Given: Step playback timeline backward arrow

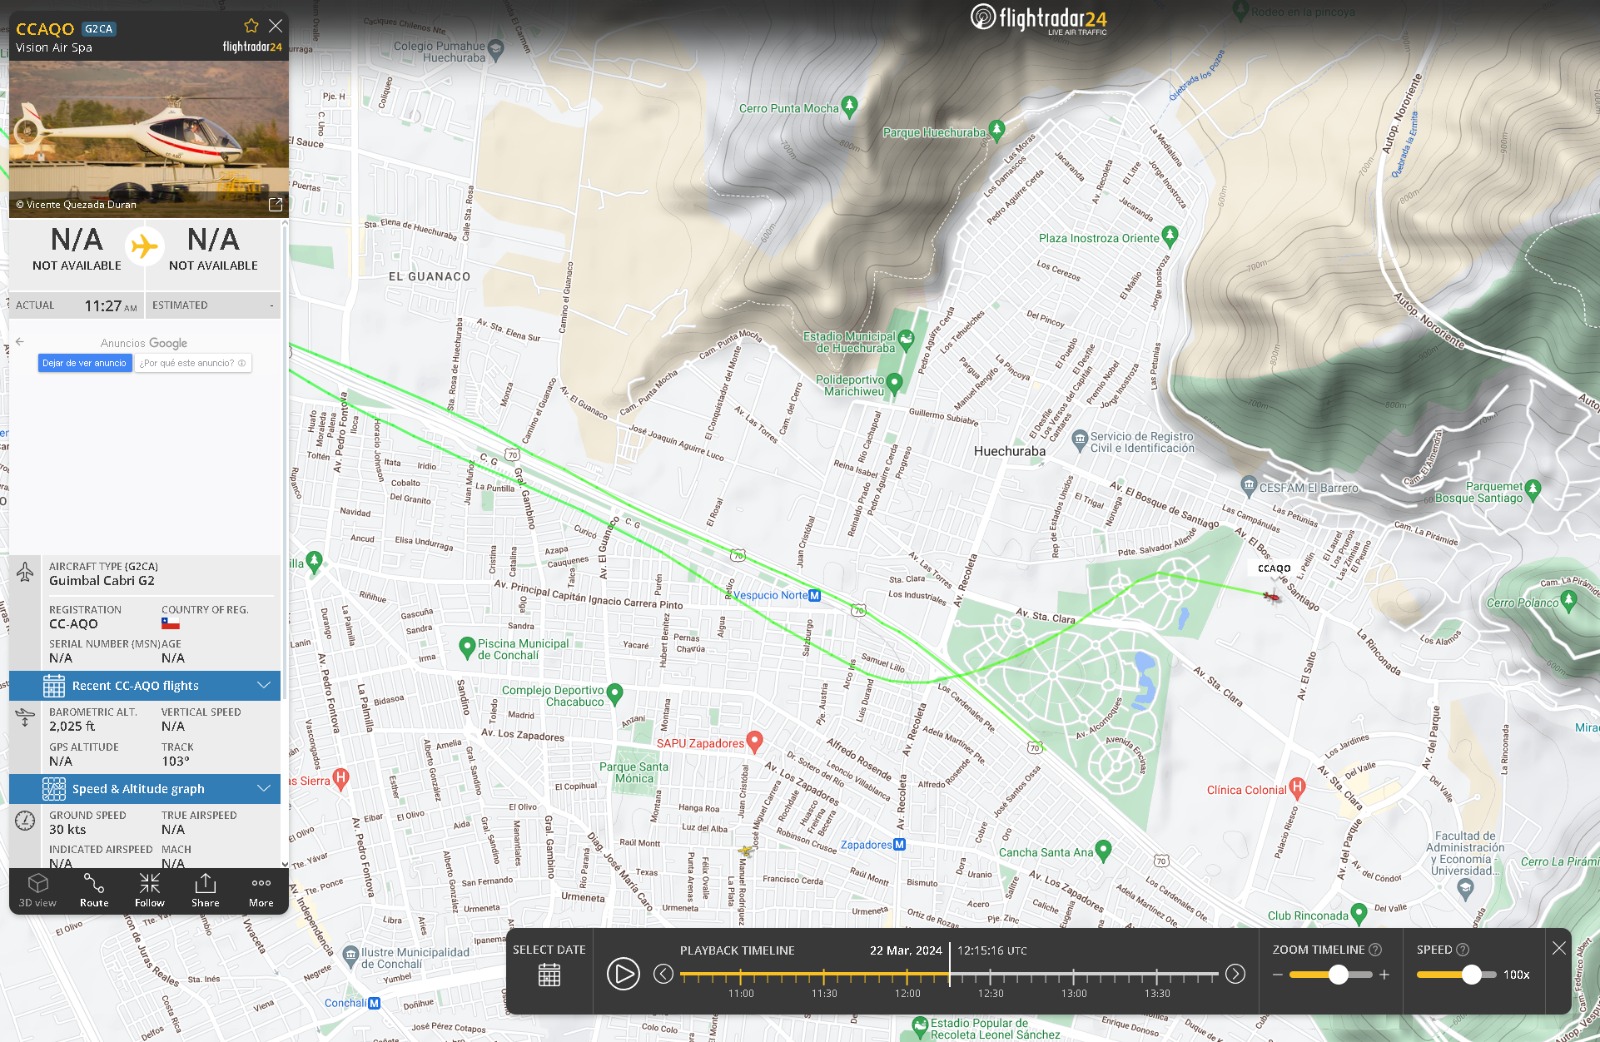Looking at the screenshot, I should click(x=663, y=974).
